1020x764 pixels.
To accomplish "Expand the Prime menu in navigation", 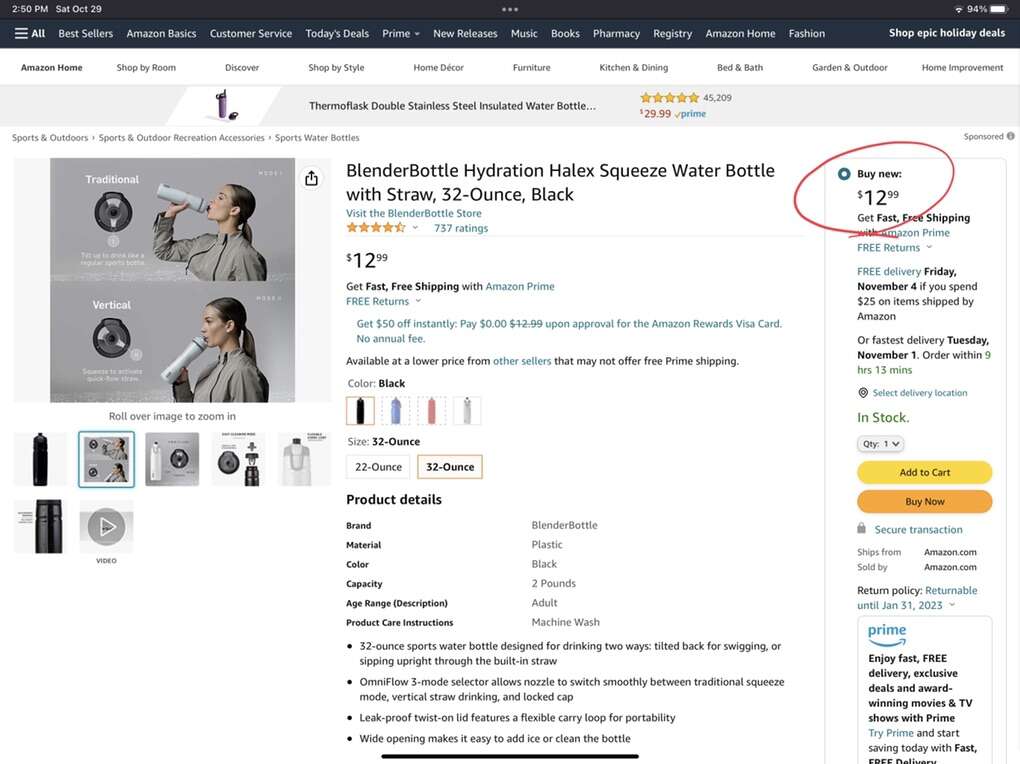I will tap(401, 33).
